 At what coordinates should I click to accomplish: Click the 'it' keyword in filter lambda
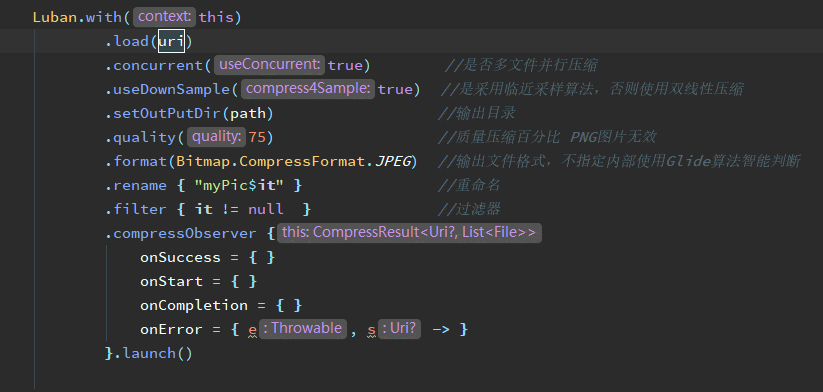point(203,209)
